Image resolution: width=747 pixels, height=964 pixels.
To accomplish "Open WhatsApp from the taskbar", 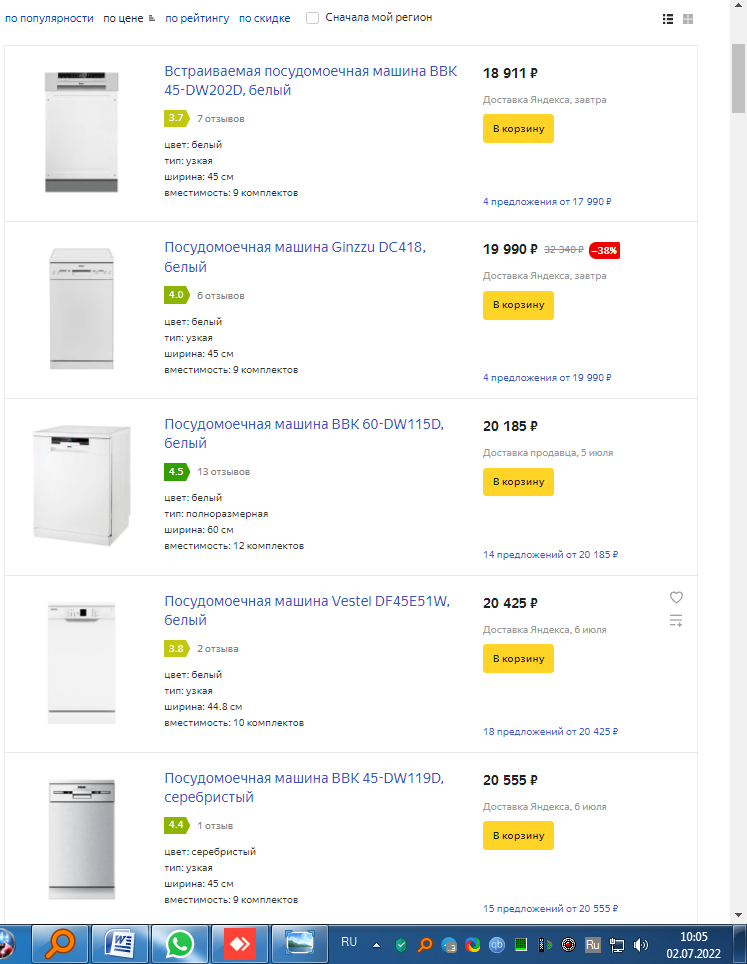I will 180,943.
